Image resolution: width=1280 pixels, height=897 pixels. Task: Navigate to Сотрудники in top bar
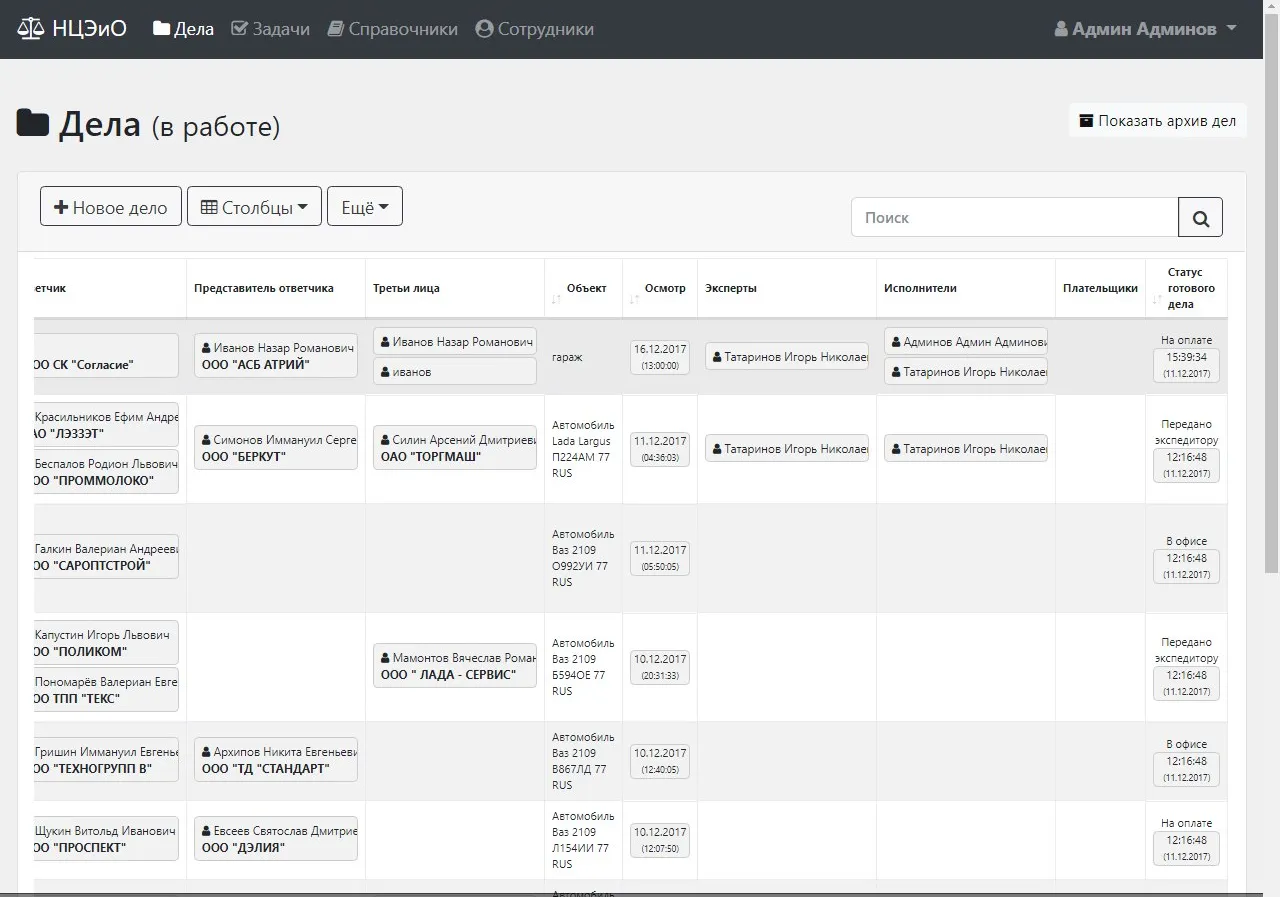pos(534,29)
